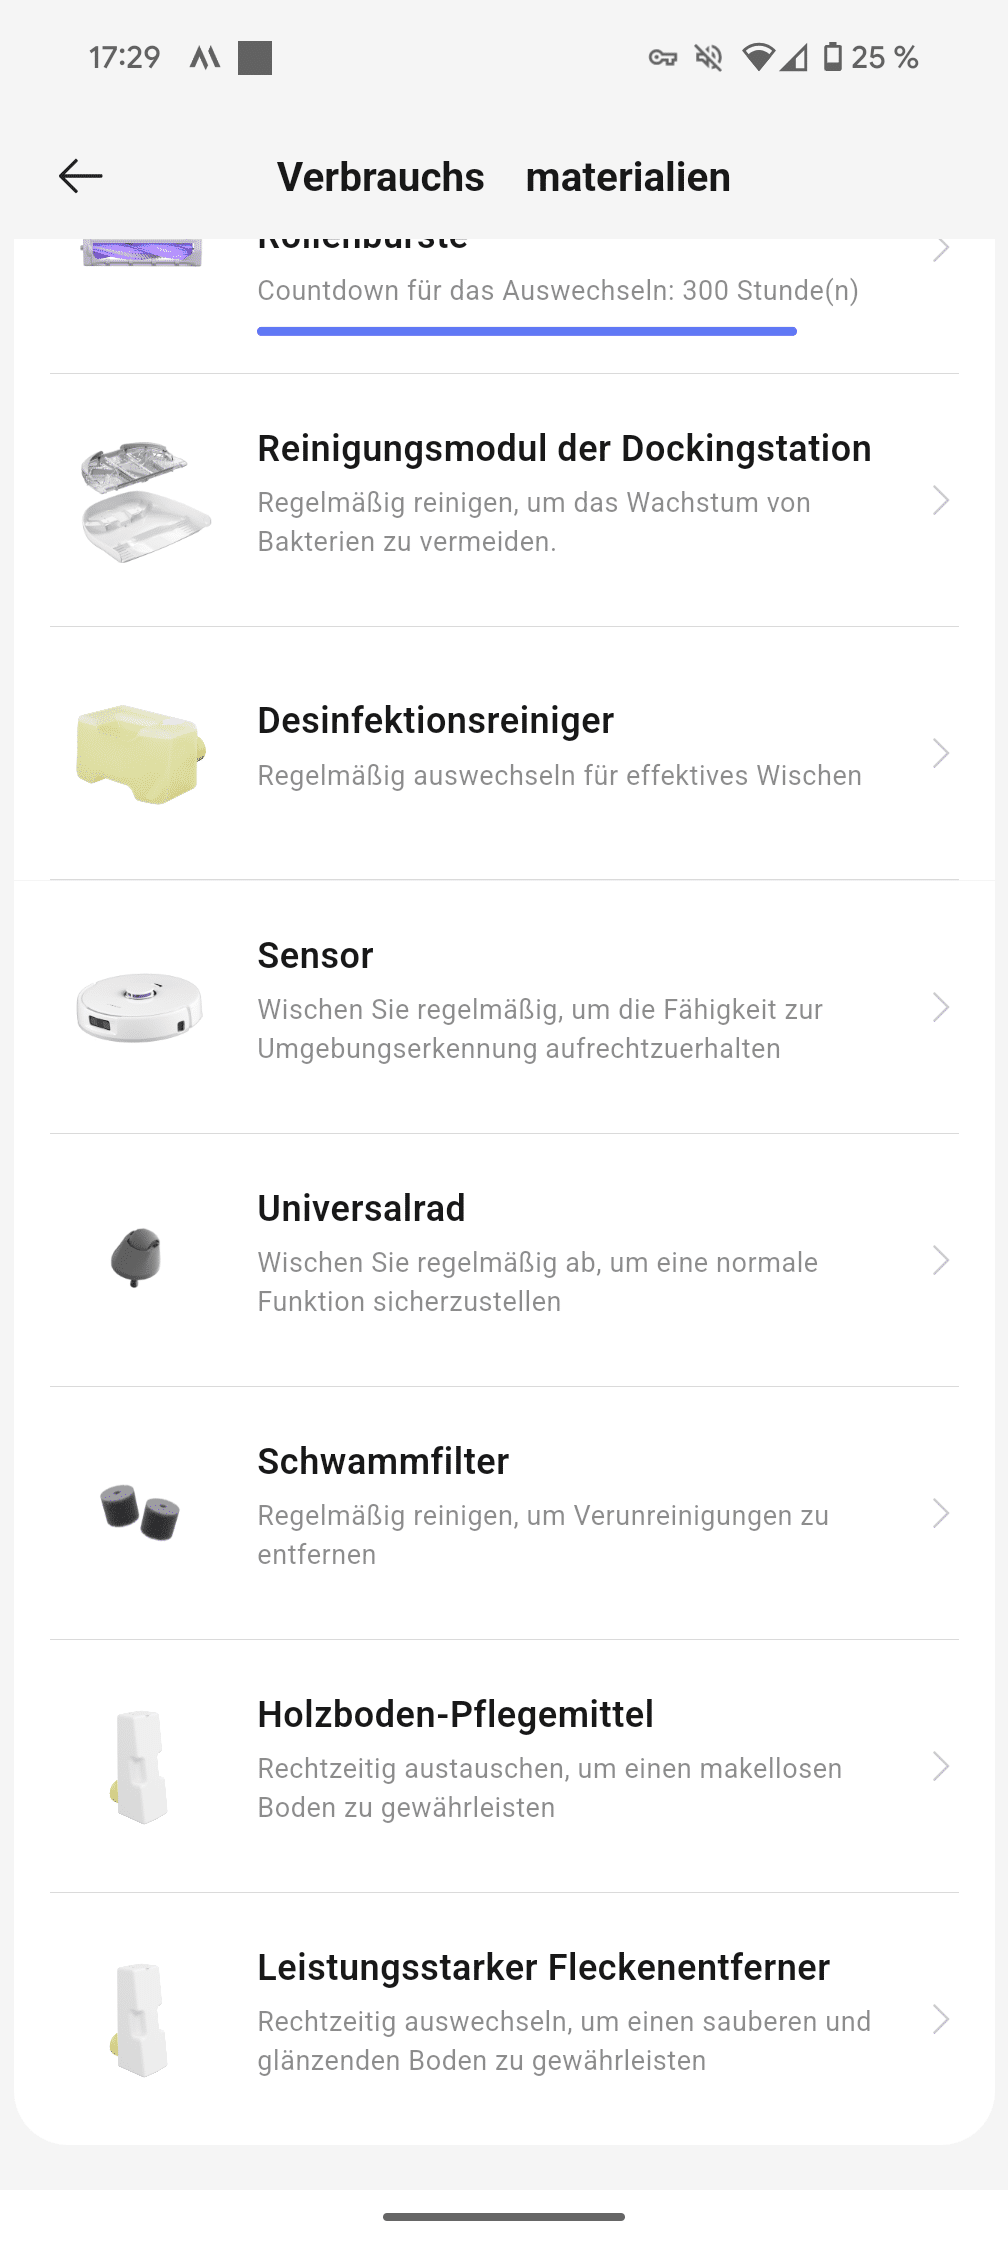This screenshot has width=1008, height=2244.
Task: Expand the Schwammfilter chevron arrow
Action: coord(940,1513)
